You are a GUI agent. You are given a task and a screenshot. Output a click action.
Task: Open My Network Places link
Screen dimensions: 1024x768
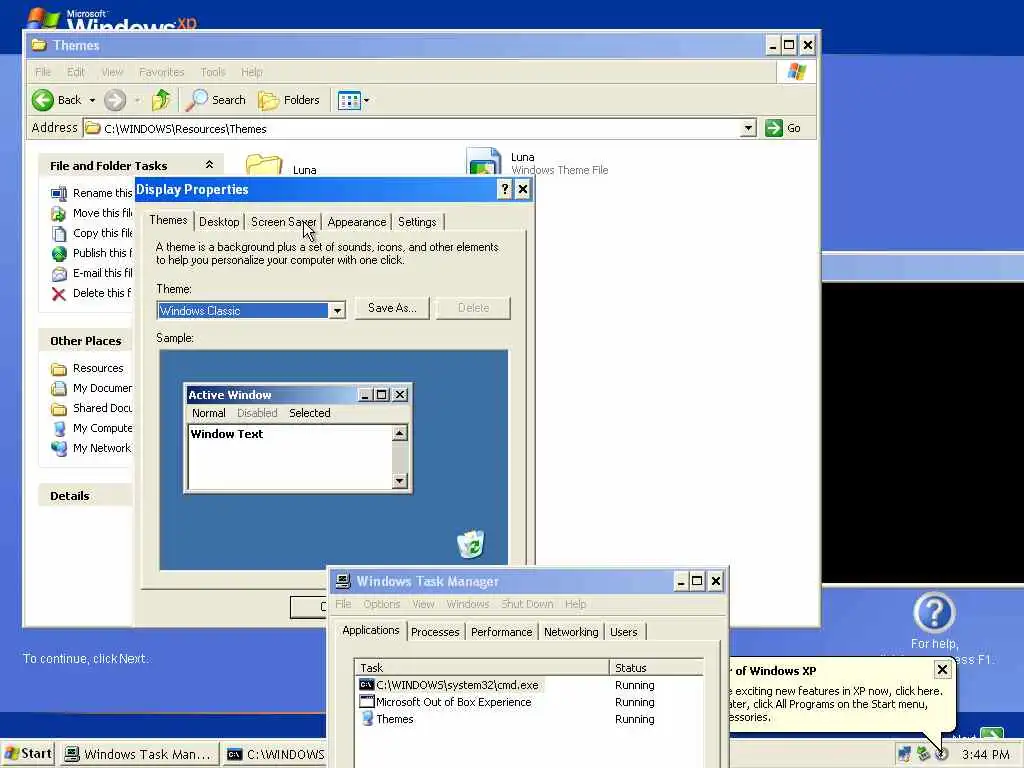point(103,448)
